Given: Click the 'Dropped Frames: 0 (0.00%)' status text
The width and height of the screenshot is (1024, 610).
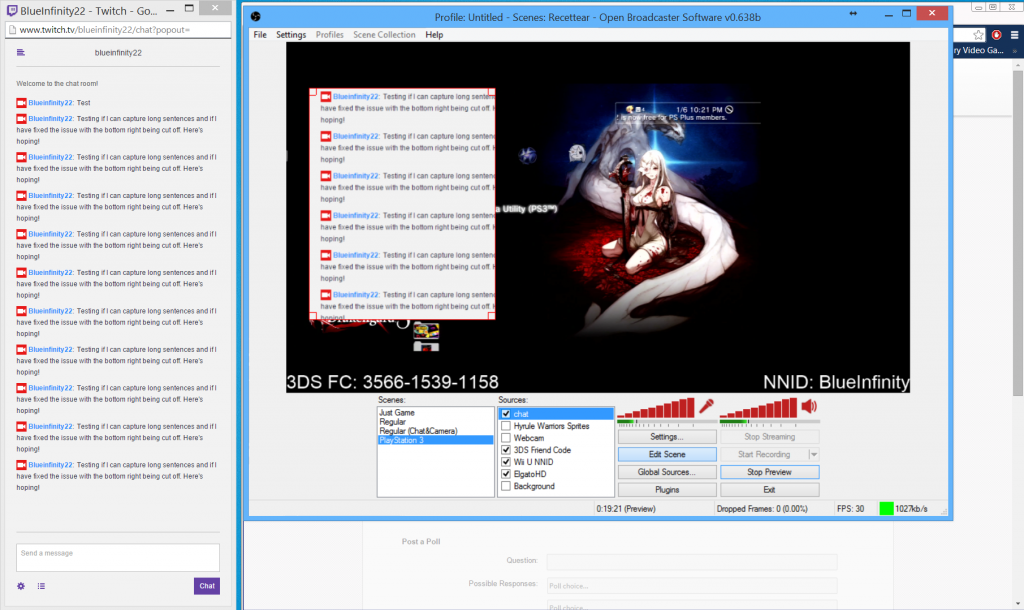Looking at the screenshot, I should [x=762, y=509].
